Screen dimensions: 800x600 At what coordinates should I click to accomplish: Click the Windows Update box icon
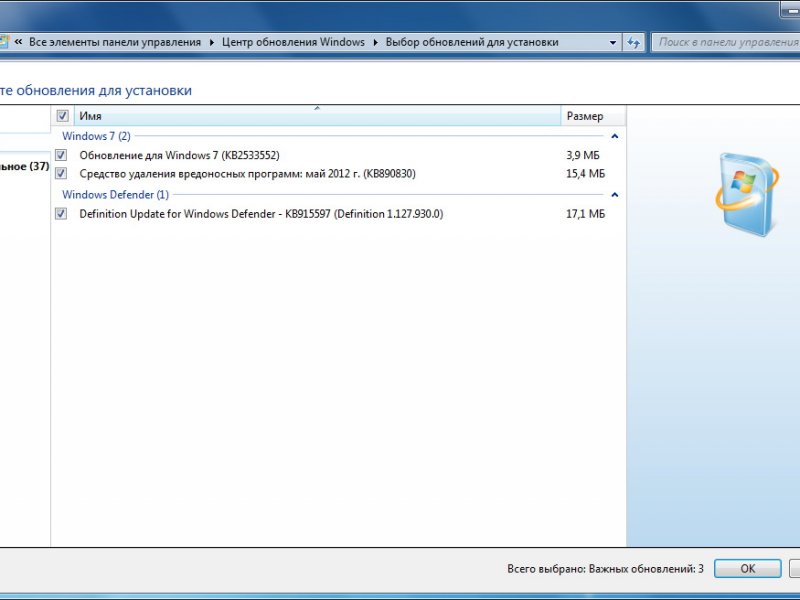(747, 194)
